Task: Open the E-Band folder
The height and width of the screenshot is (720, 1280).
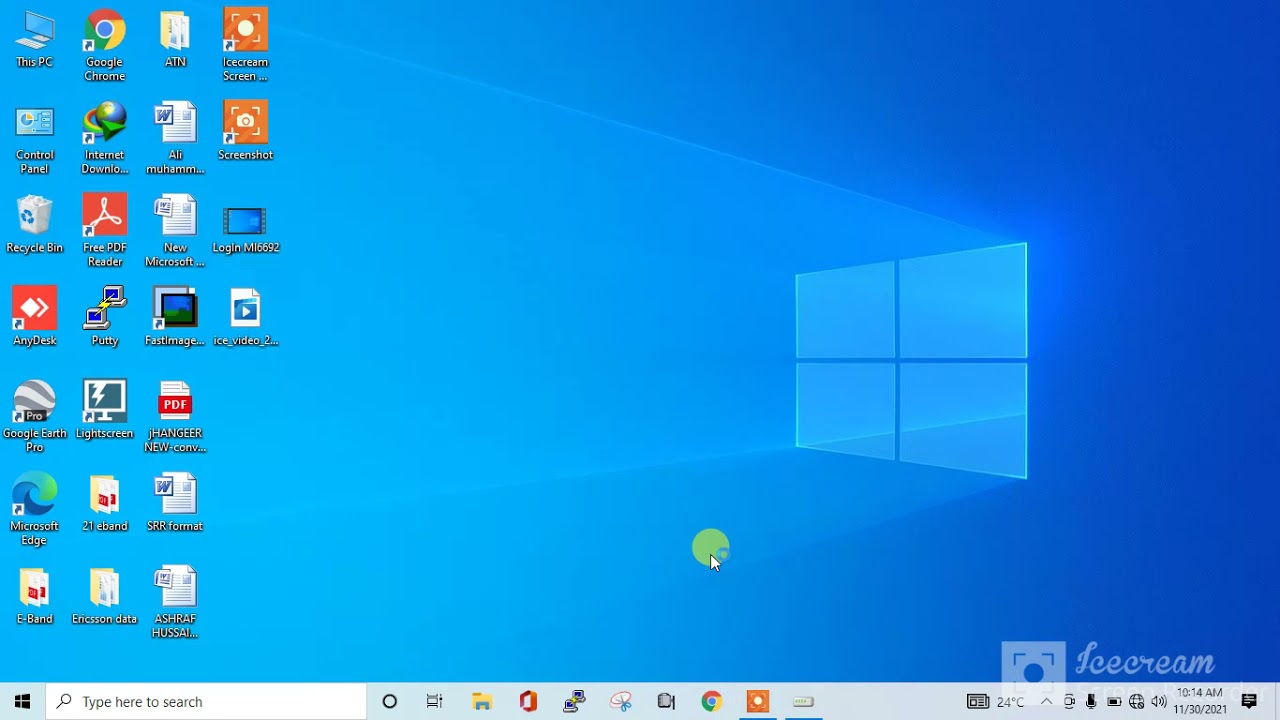Action: [x=34, y=597]
